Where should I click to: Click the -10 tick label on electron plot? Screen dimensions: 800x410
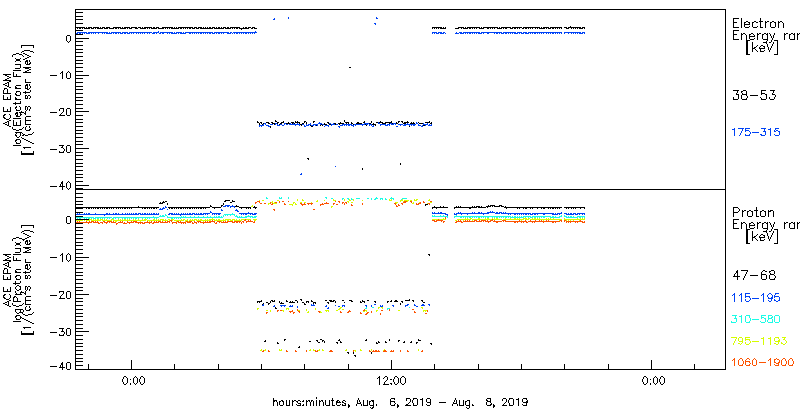point(62,75)
